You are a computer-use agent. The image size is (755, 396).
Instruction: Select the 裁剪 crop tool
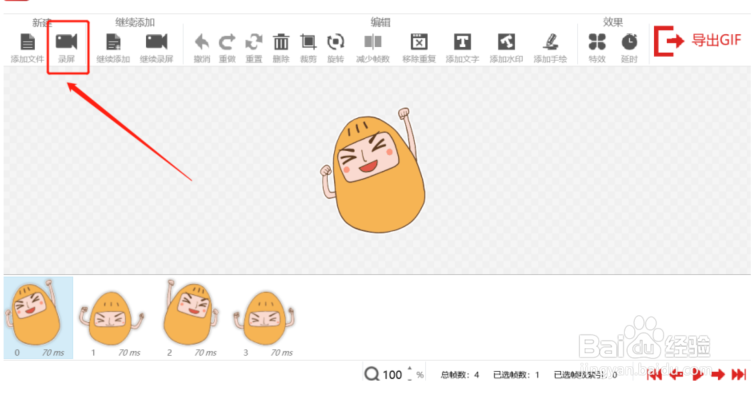[x=308, y=42]
